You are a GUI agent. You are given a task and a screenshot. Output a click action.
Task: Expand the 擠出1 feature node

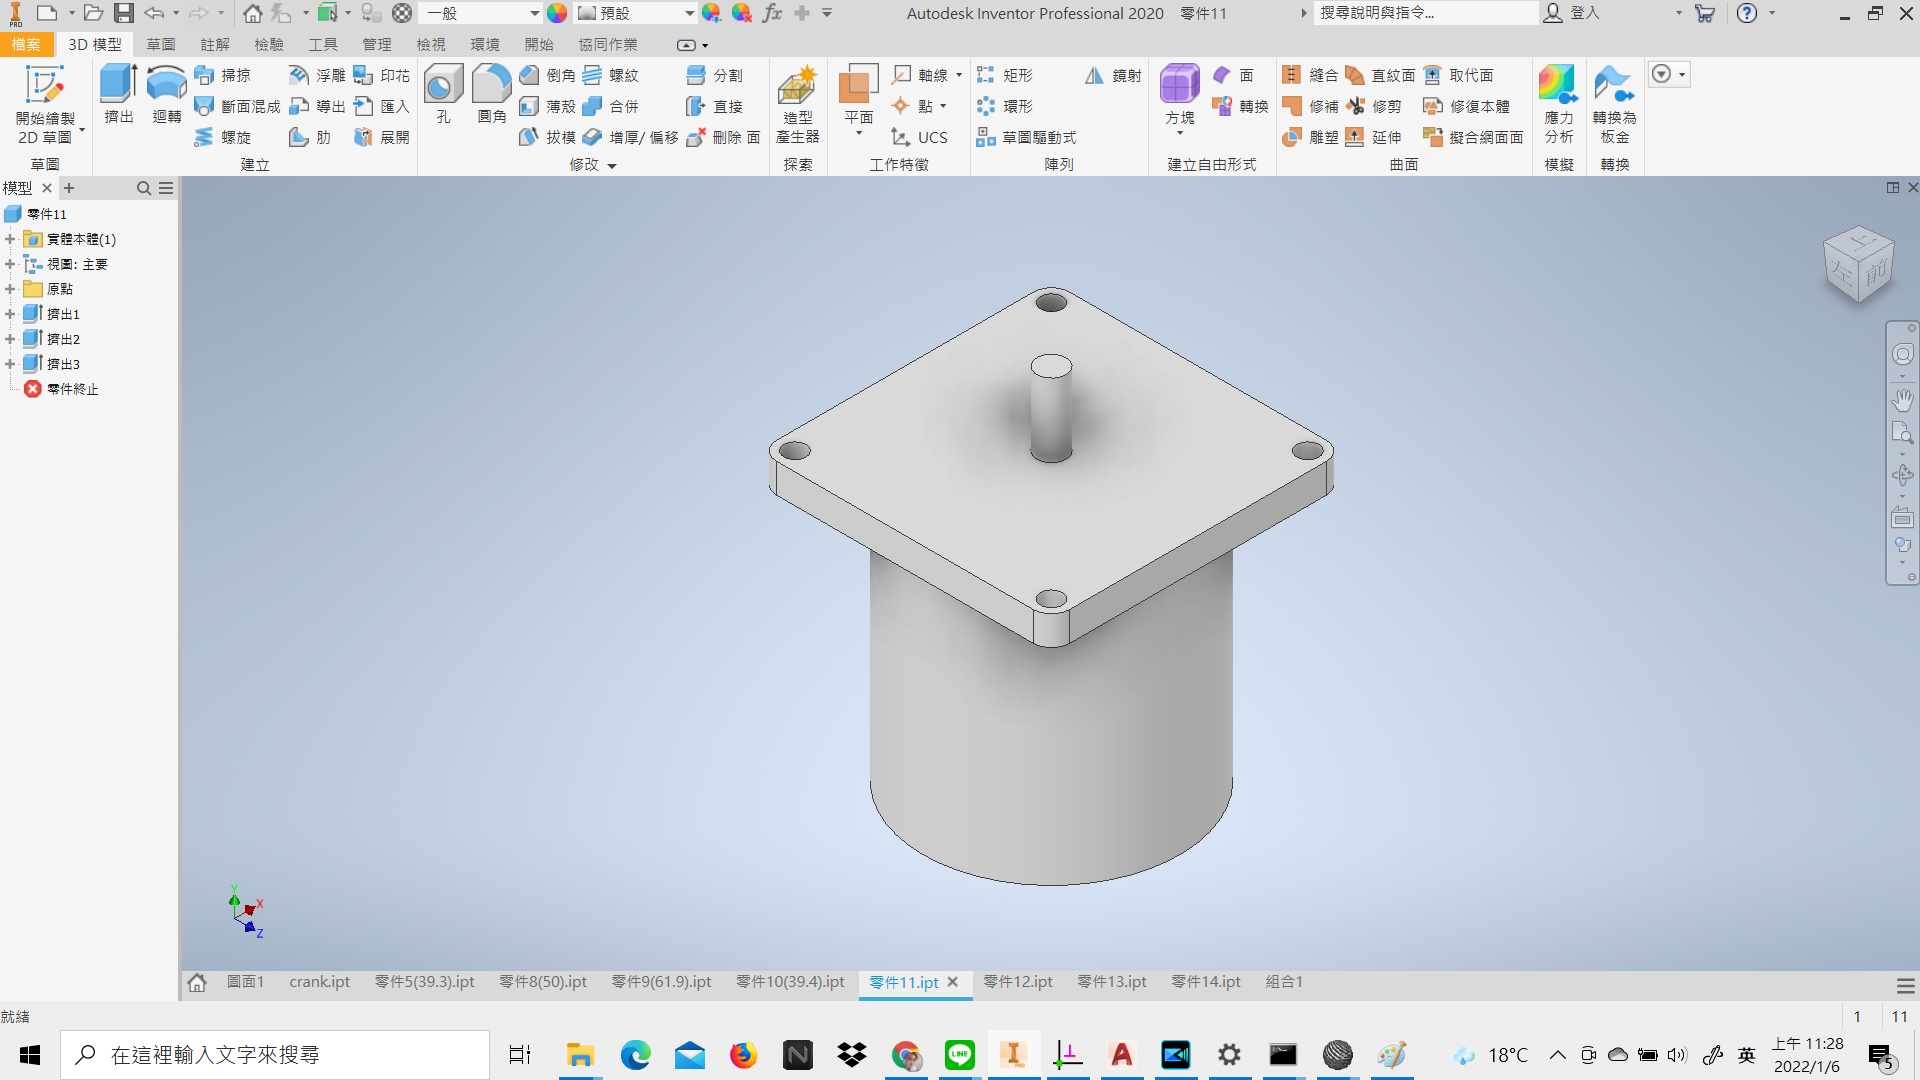pyautogui.click(x=10, y=314)
